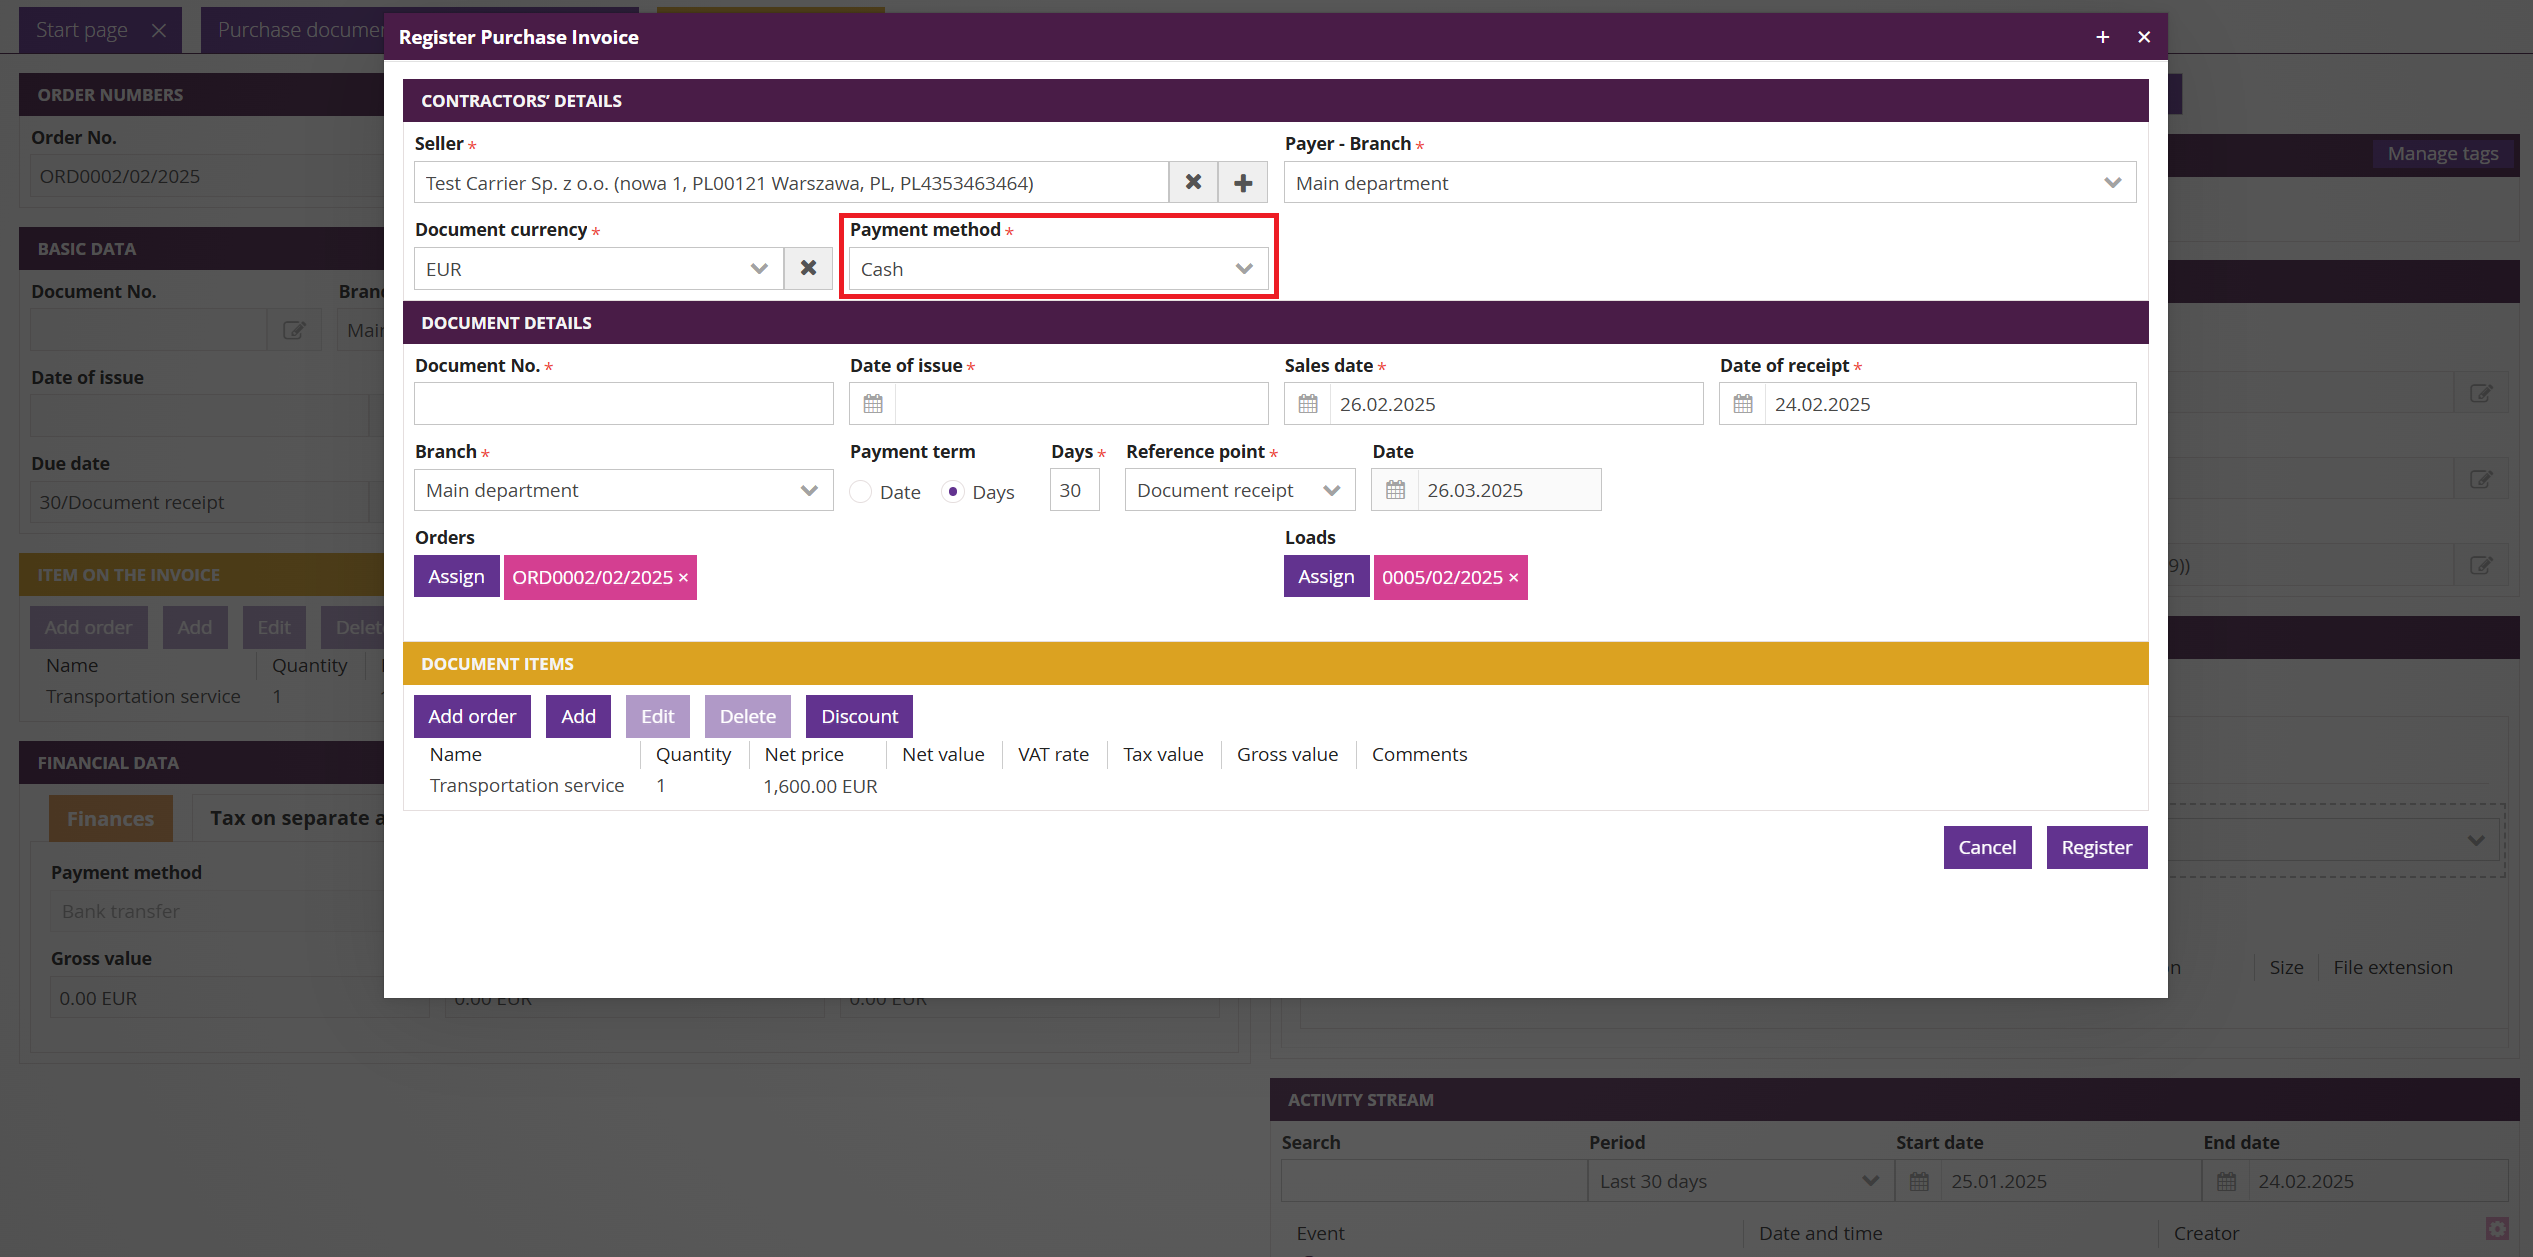Image resolution: width=2533 pixels, height=1257 pixels.
Task: Clear Document currency with X icon
Action: (808, 268)
